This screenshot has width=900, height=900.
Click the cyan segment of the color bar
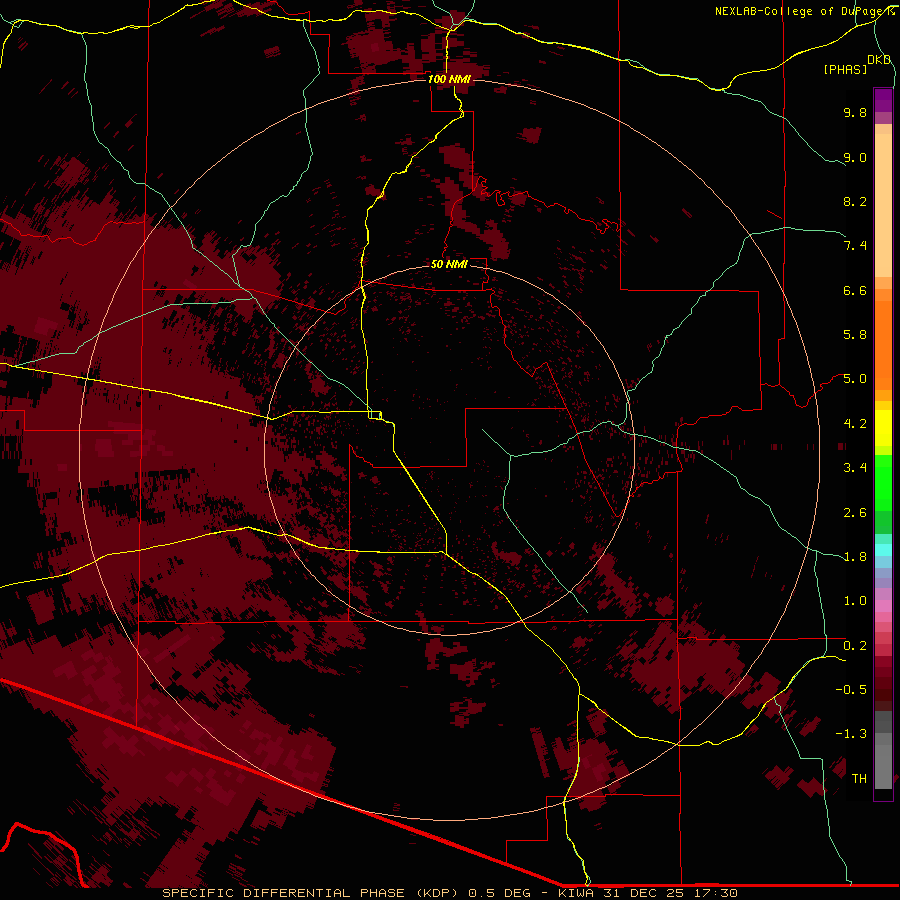(x=883, y=550)
